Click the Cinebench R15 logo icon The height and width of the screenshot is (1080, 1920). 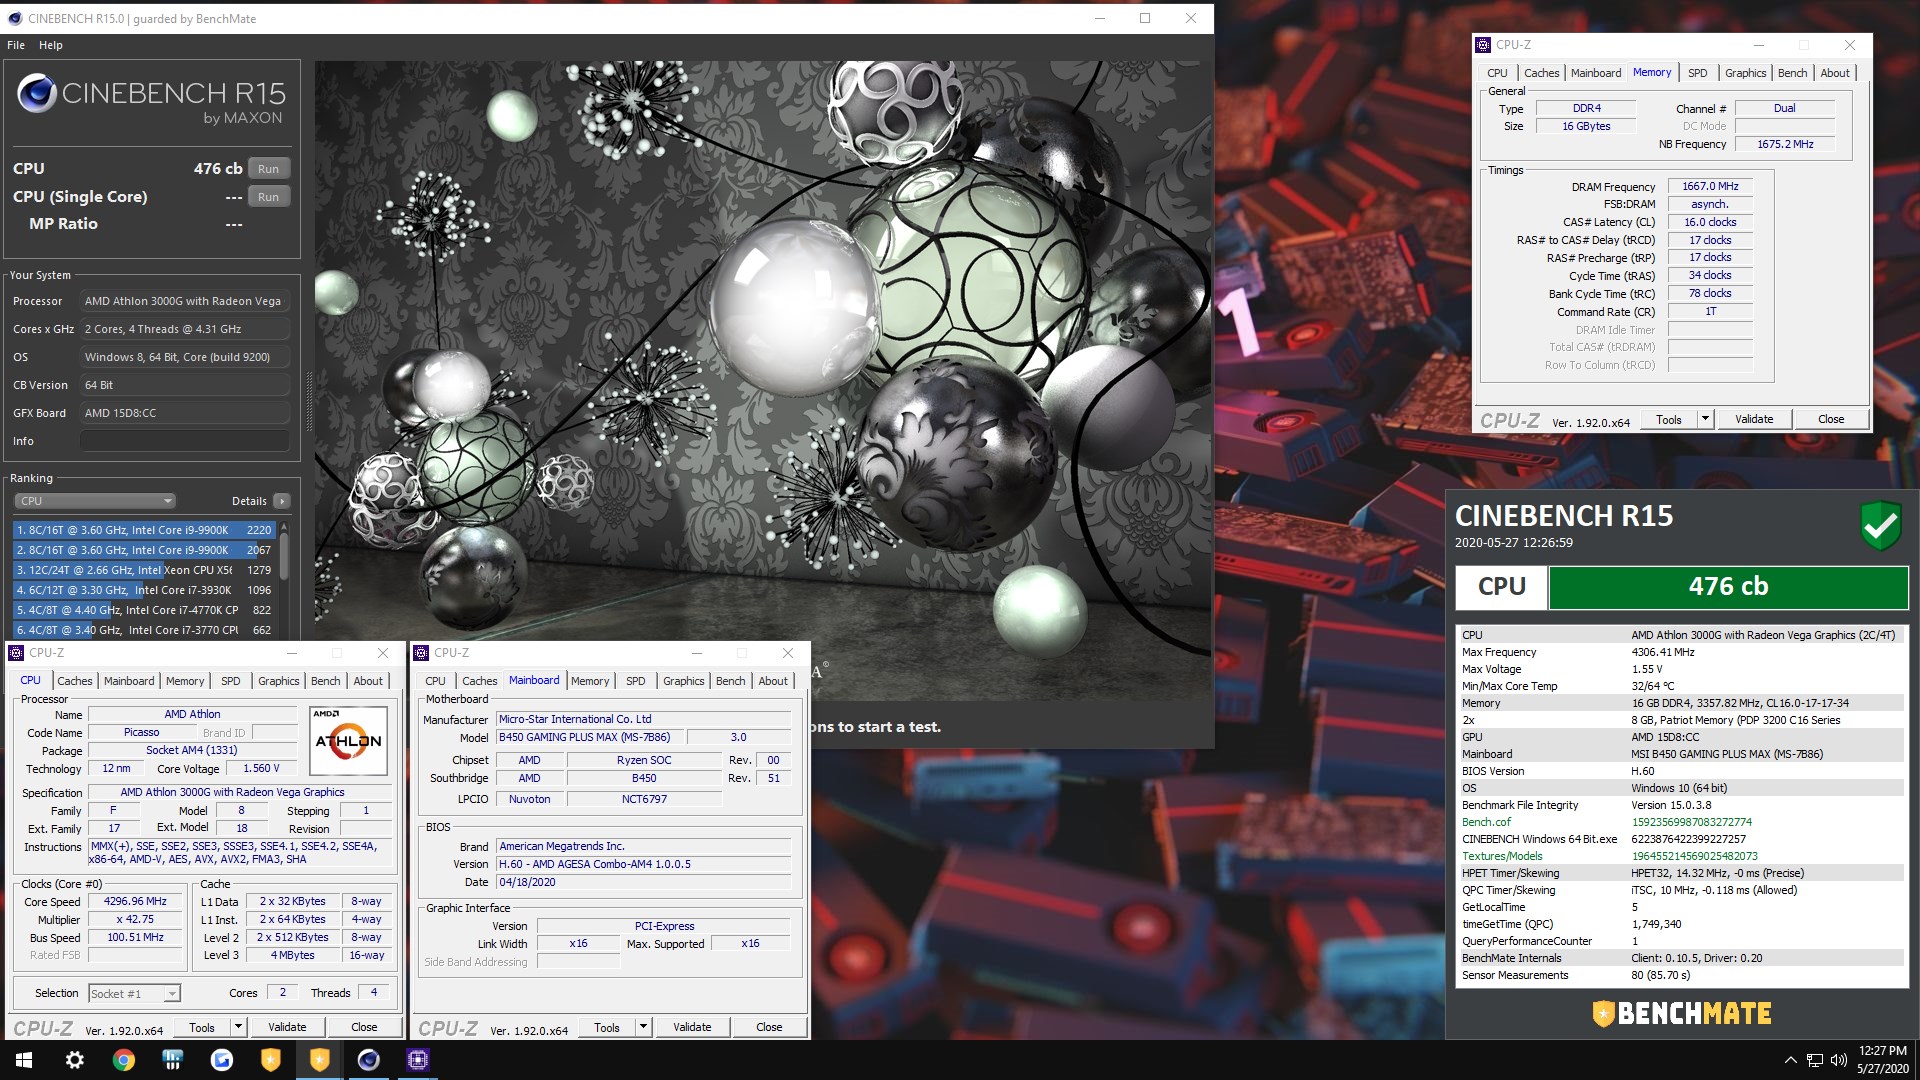37,94
